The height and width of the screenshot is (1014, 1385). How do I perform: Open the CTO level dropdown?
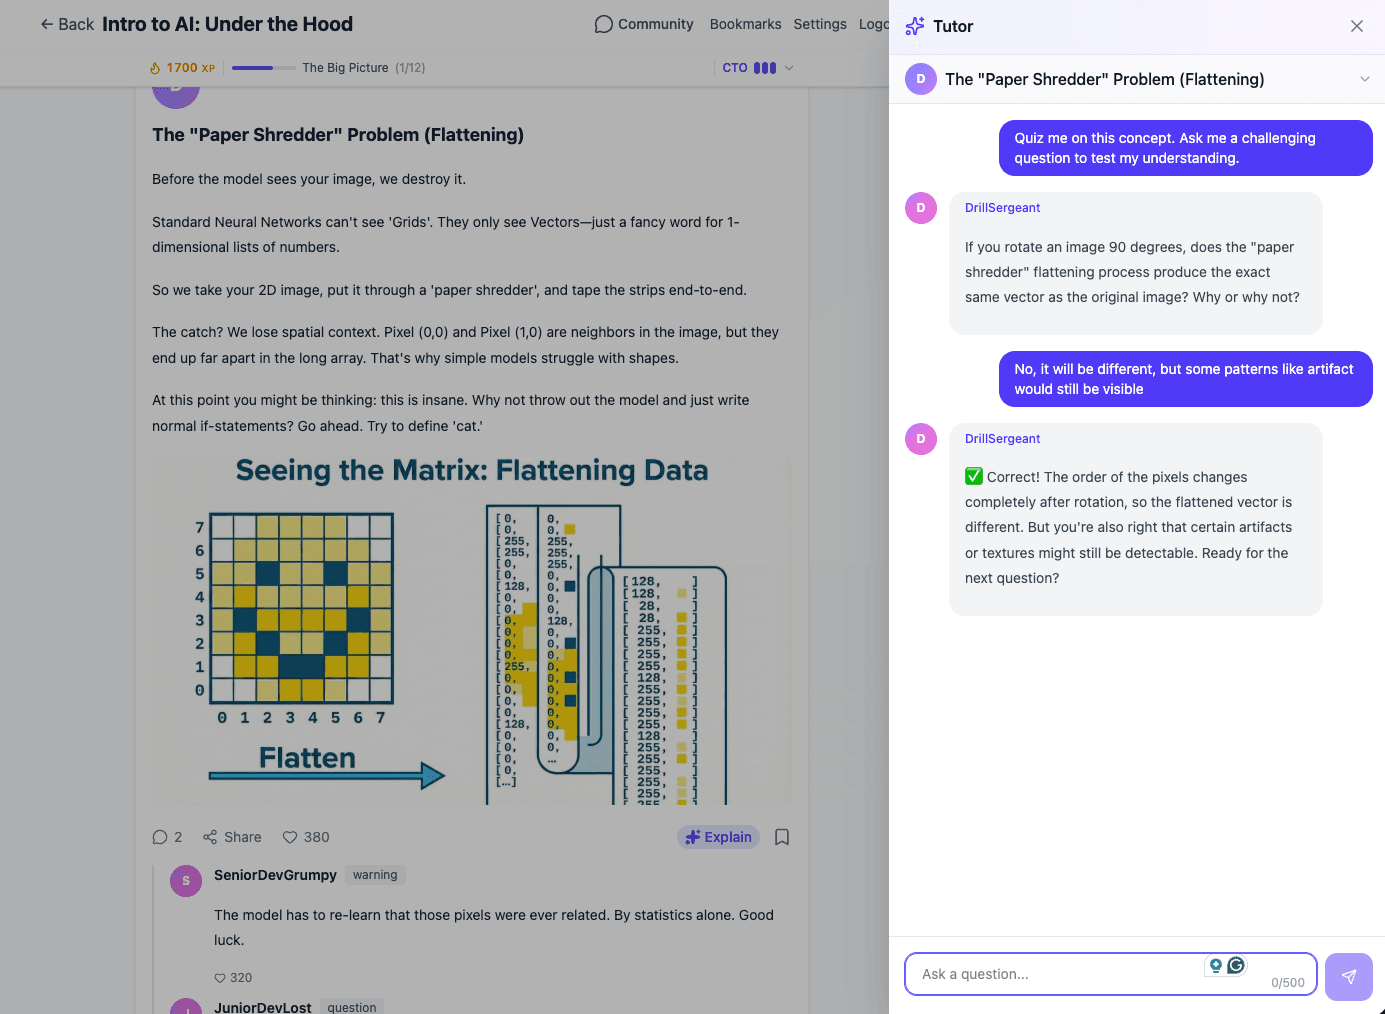coord(757,67)
